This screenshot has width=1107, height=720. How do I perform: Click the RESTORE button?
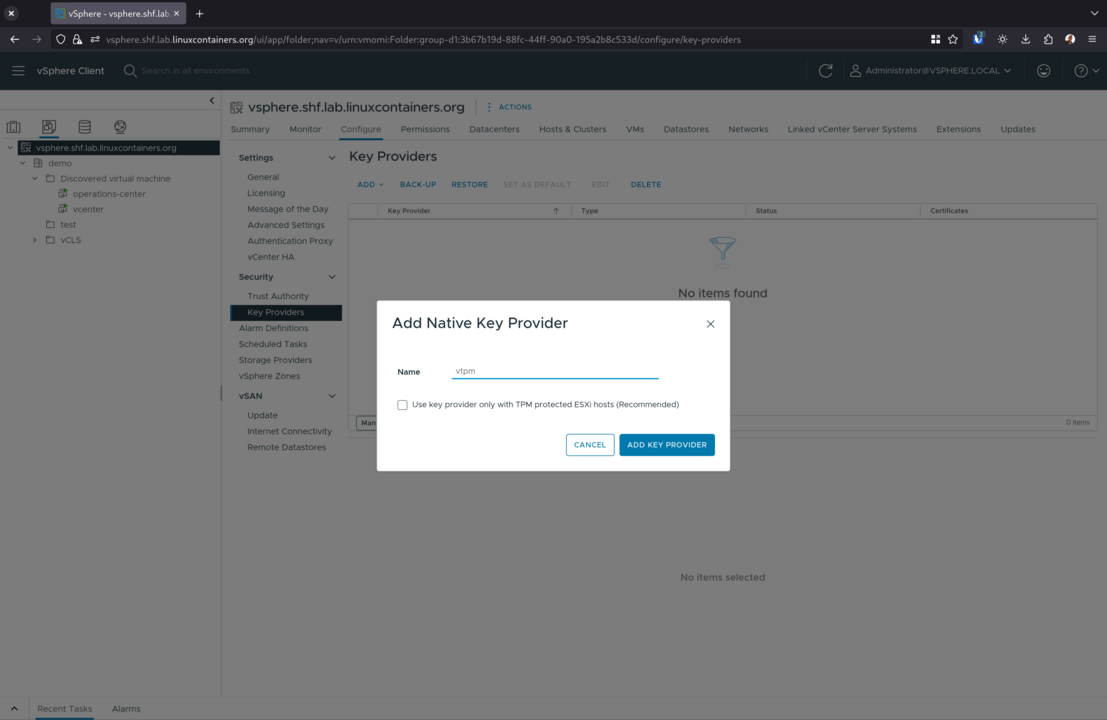click(469, 185)
